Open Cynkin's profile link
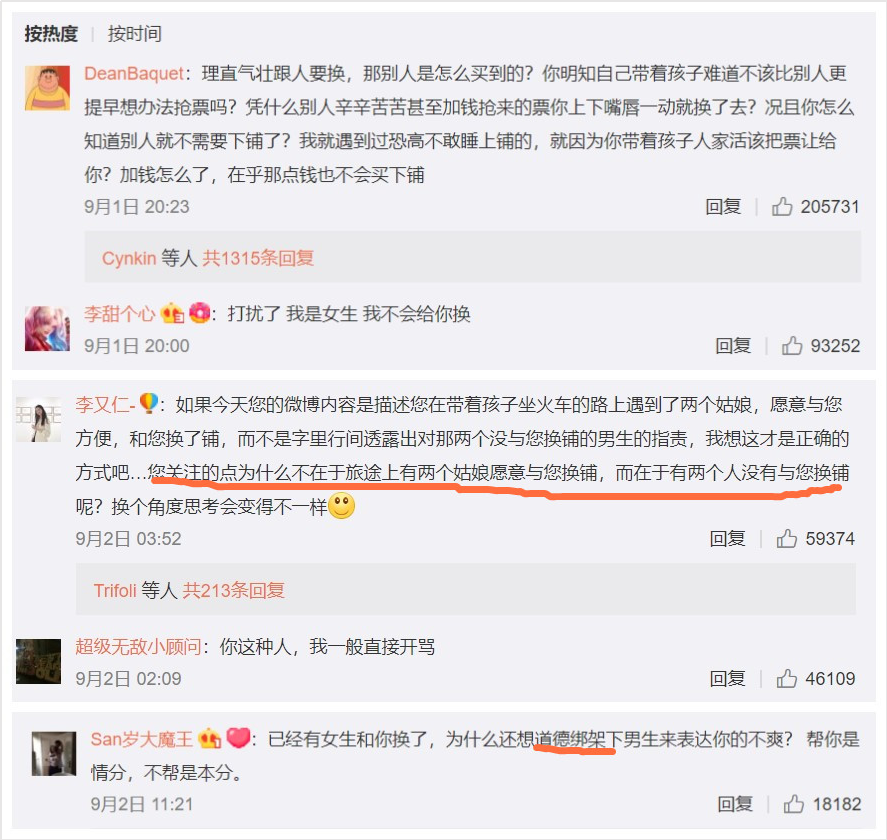Viewport: 887px width, 840px height. [x=129, y=258]
